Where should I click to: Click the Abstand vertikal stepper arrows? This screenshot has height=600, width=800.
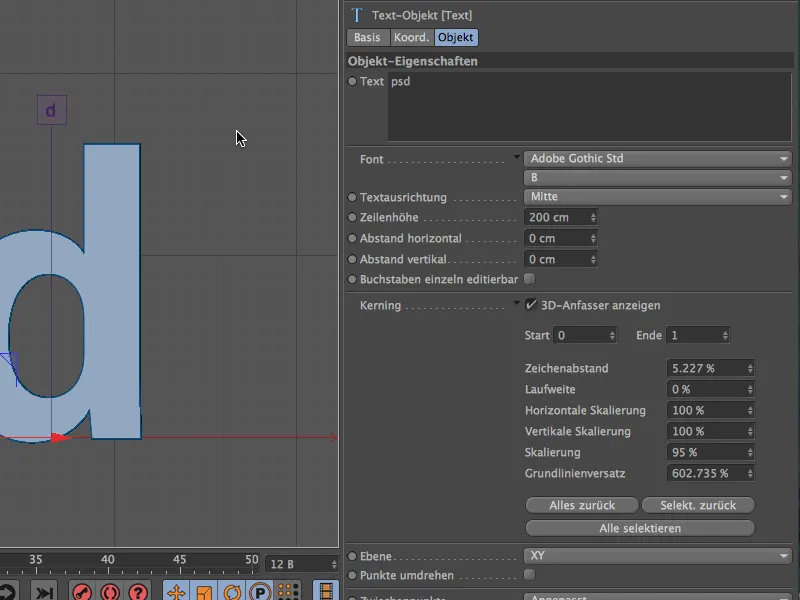(593, 259)
